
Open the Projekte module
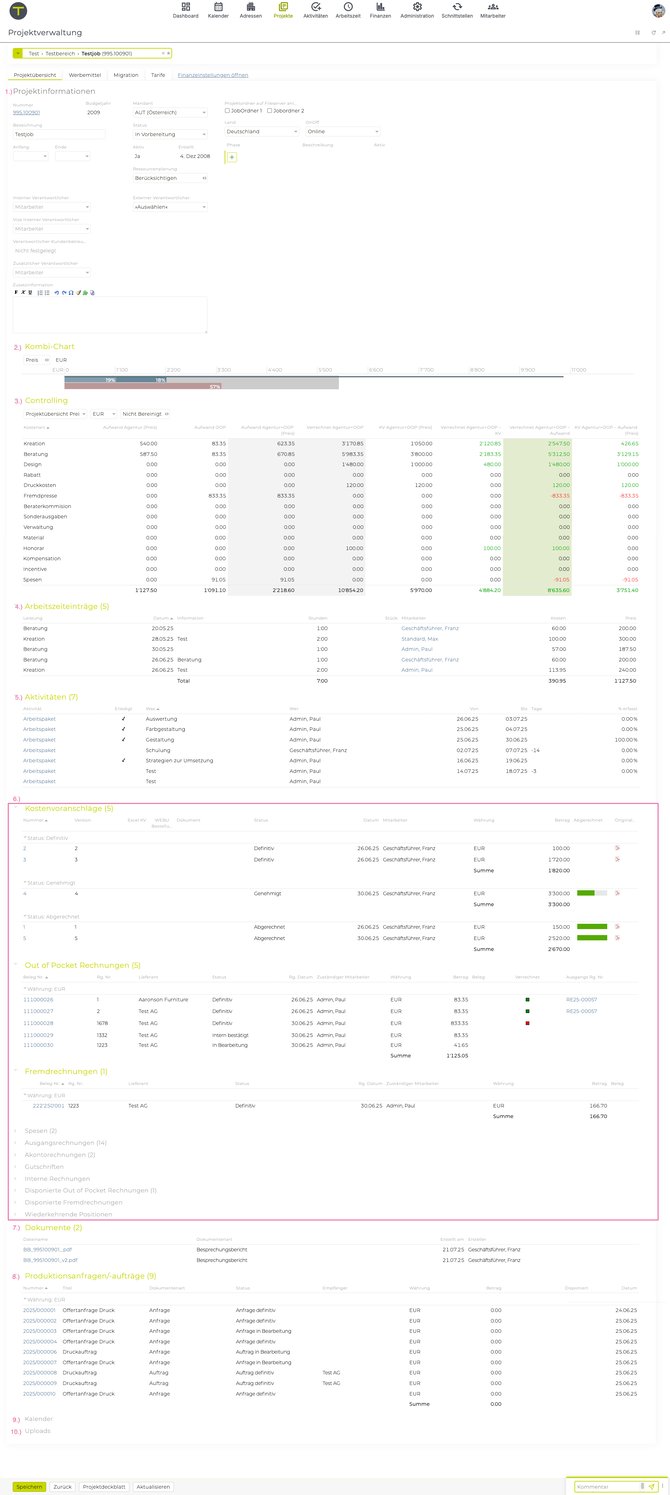pyautogui.click(x=283, y=11)
